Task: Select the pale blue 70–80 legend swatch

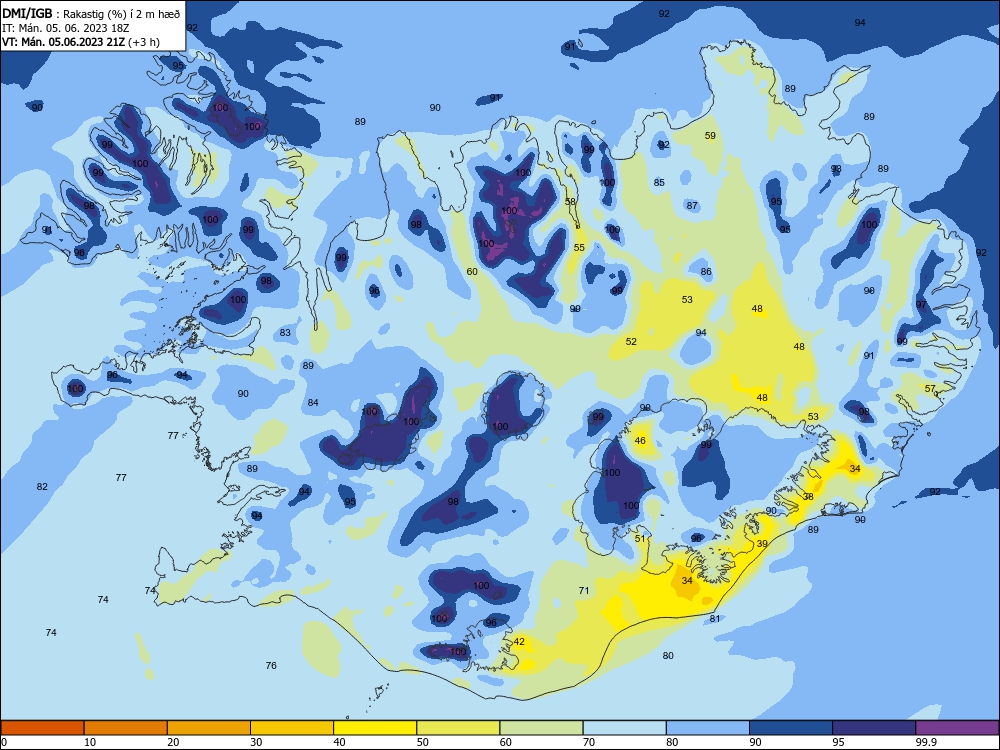Action: [x=624, y=728]
